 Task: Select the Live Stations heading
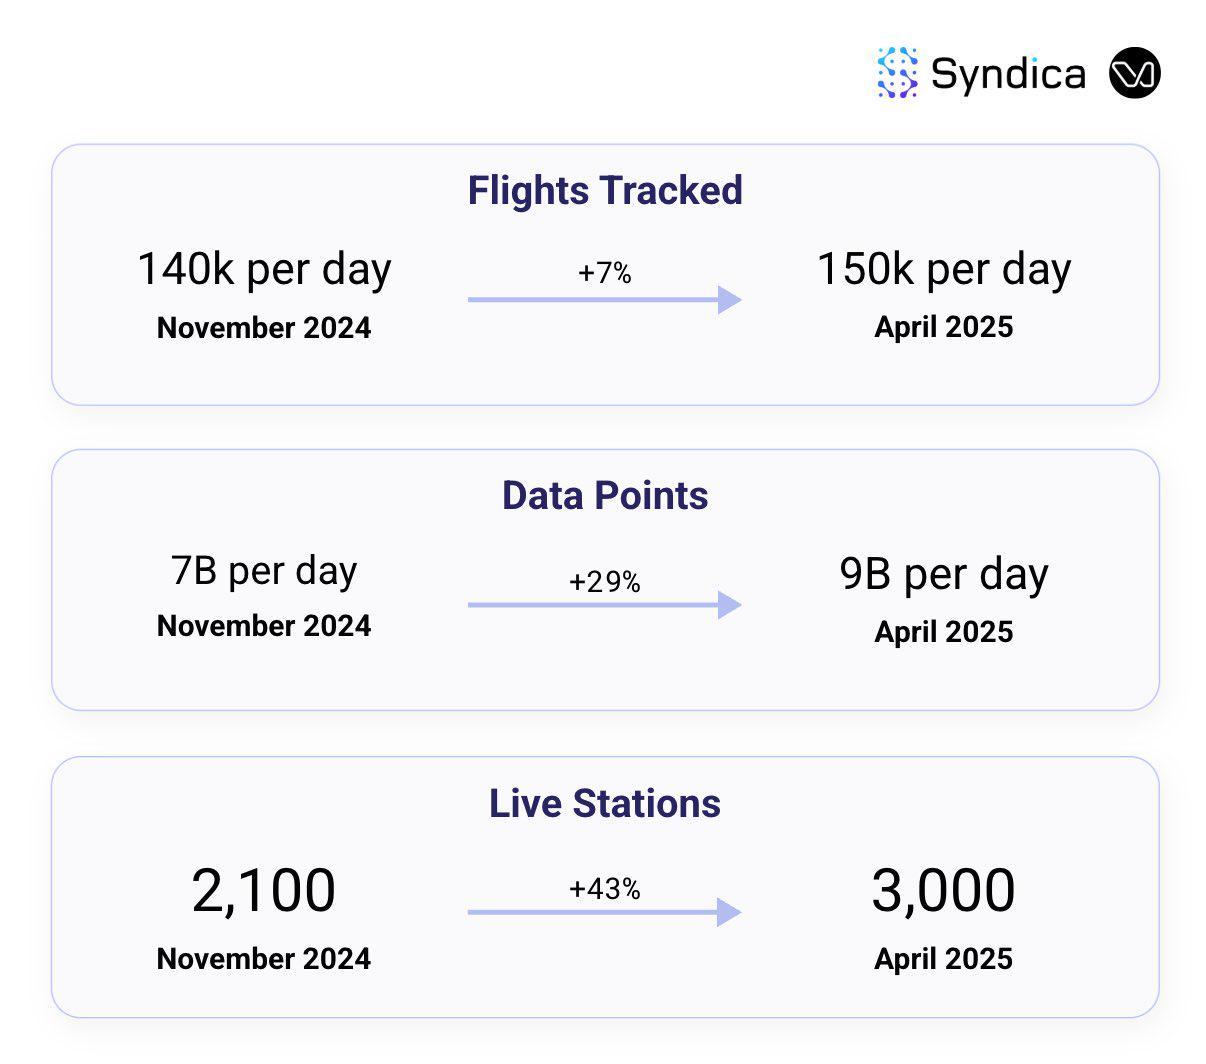pos(605,804)
